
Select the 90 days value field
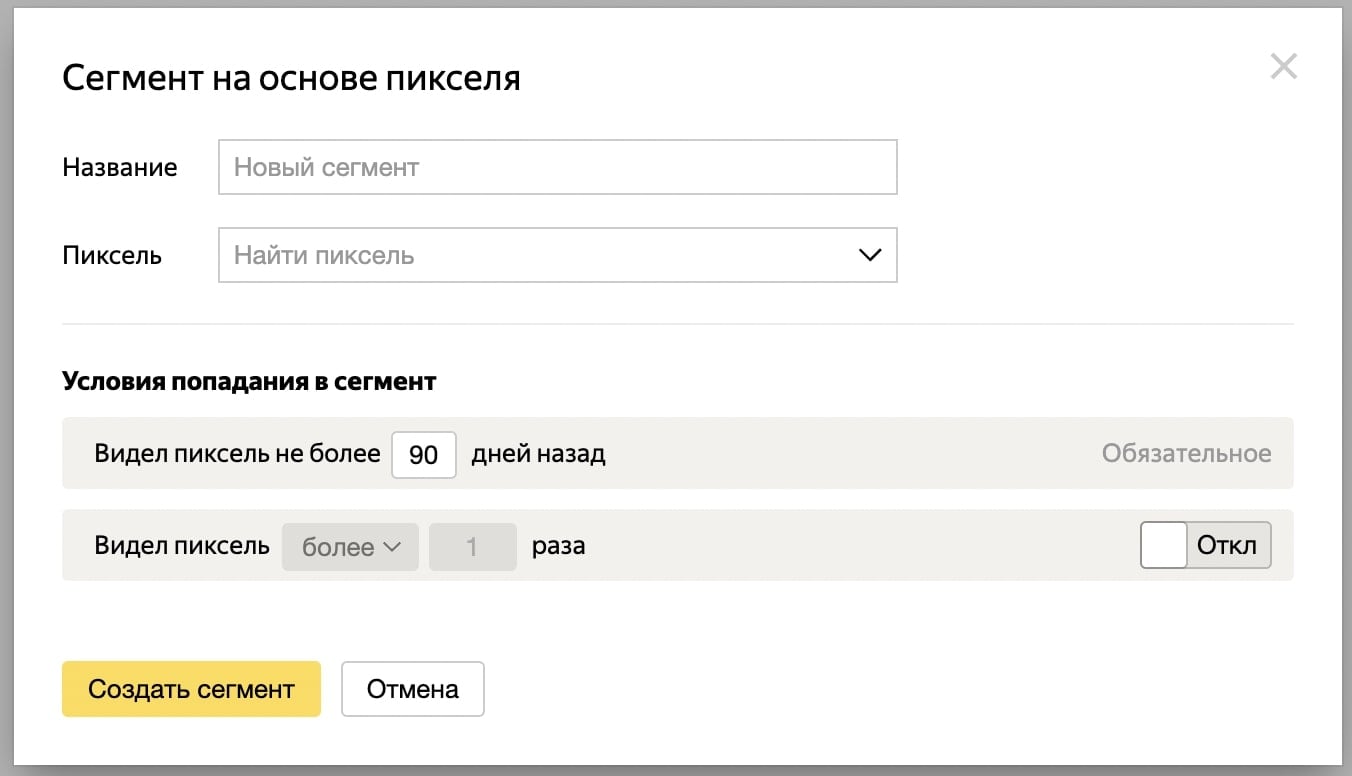pyautogui.click(x=424, y=454)
